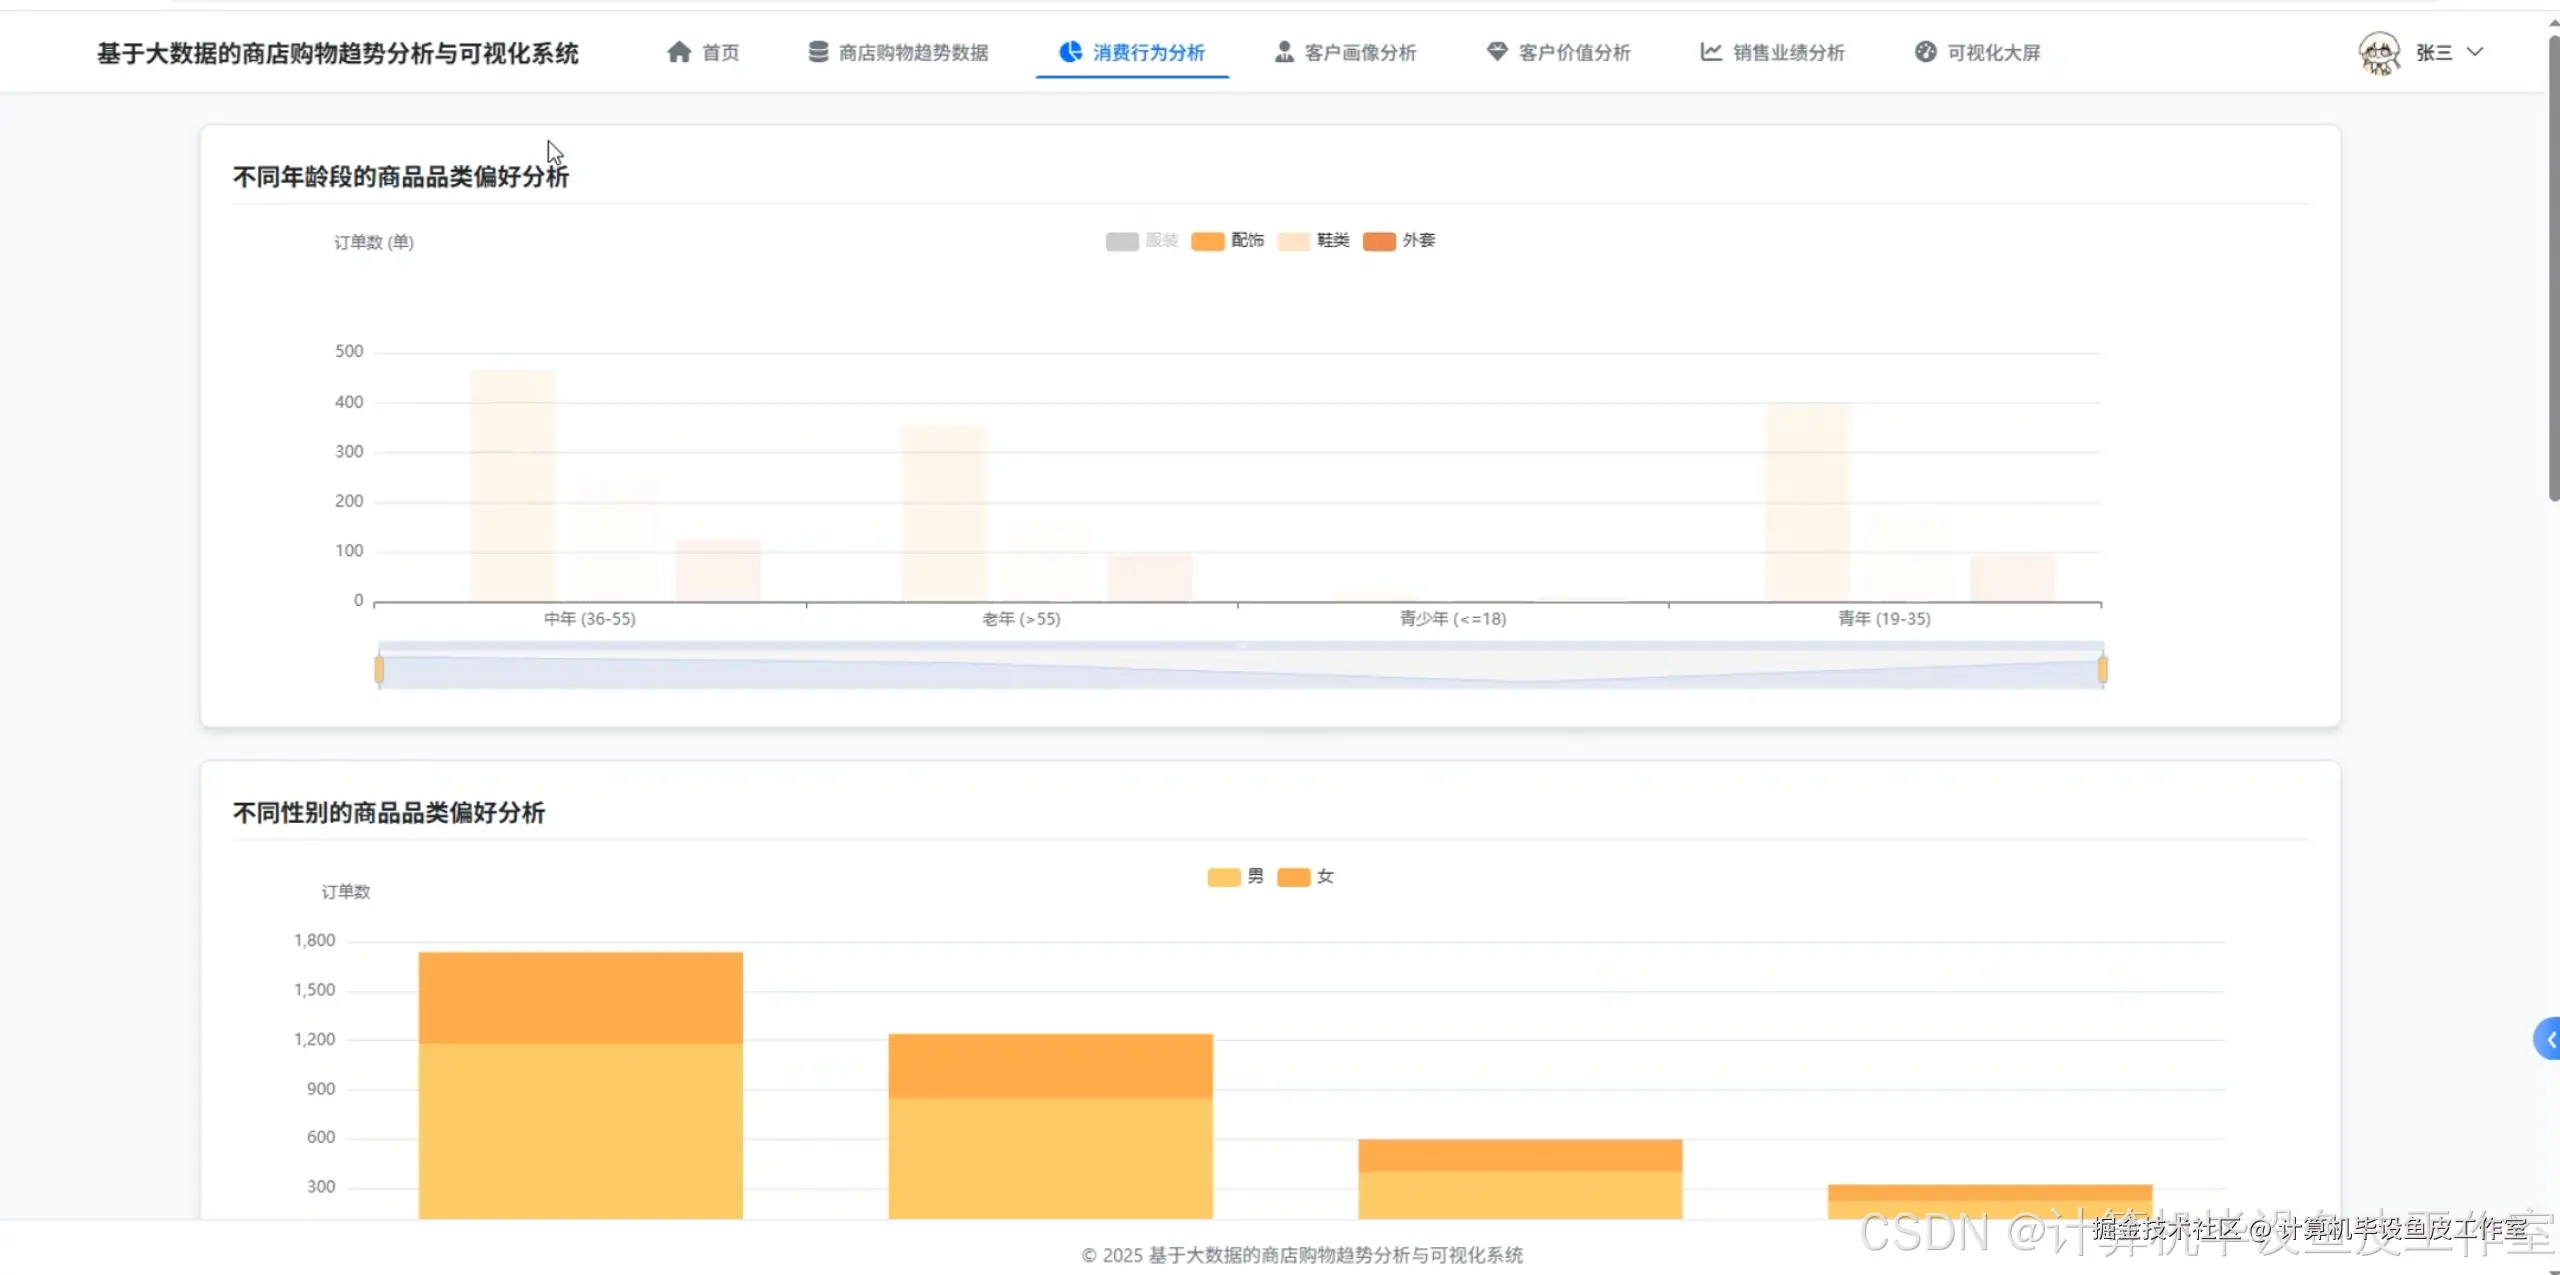Click the dashboard icon for visualization screen

1925,52
